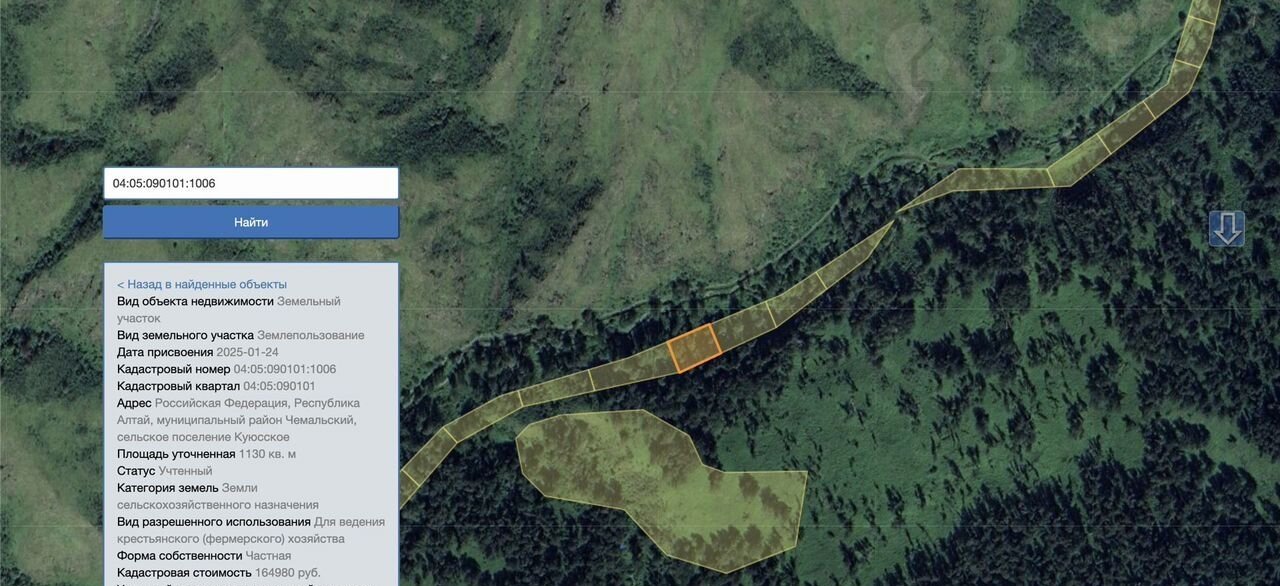1280x586 pixels.
Task: Click the Площадь уточненная 1130 кв. м line
Action: tap(207, 454)
